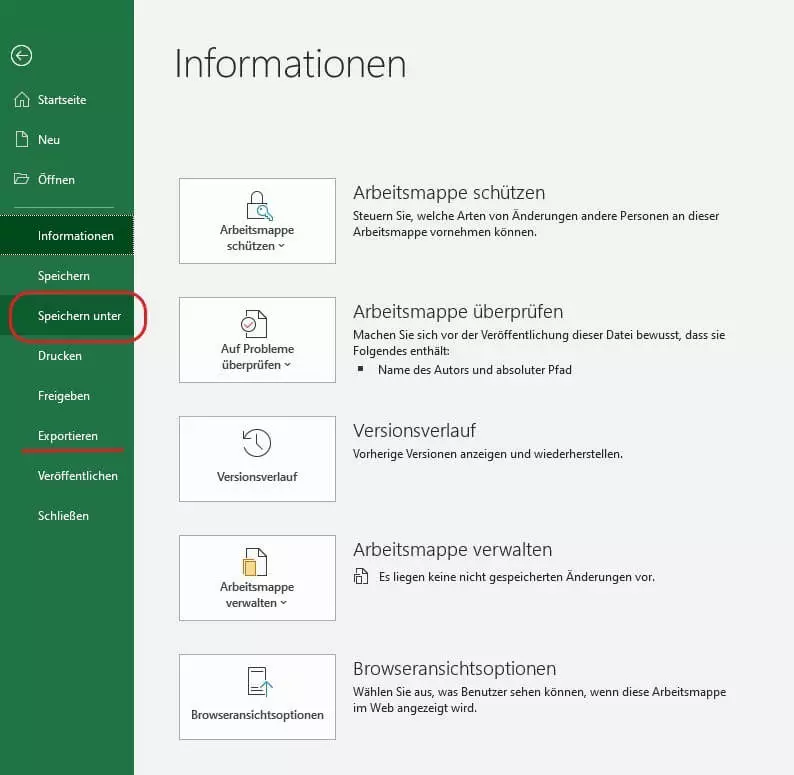Expand the Arbeitsmappe verwalten dropdown
Image resolution: width=794 pixels, height=775 pixels.
click(257, 595)
